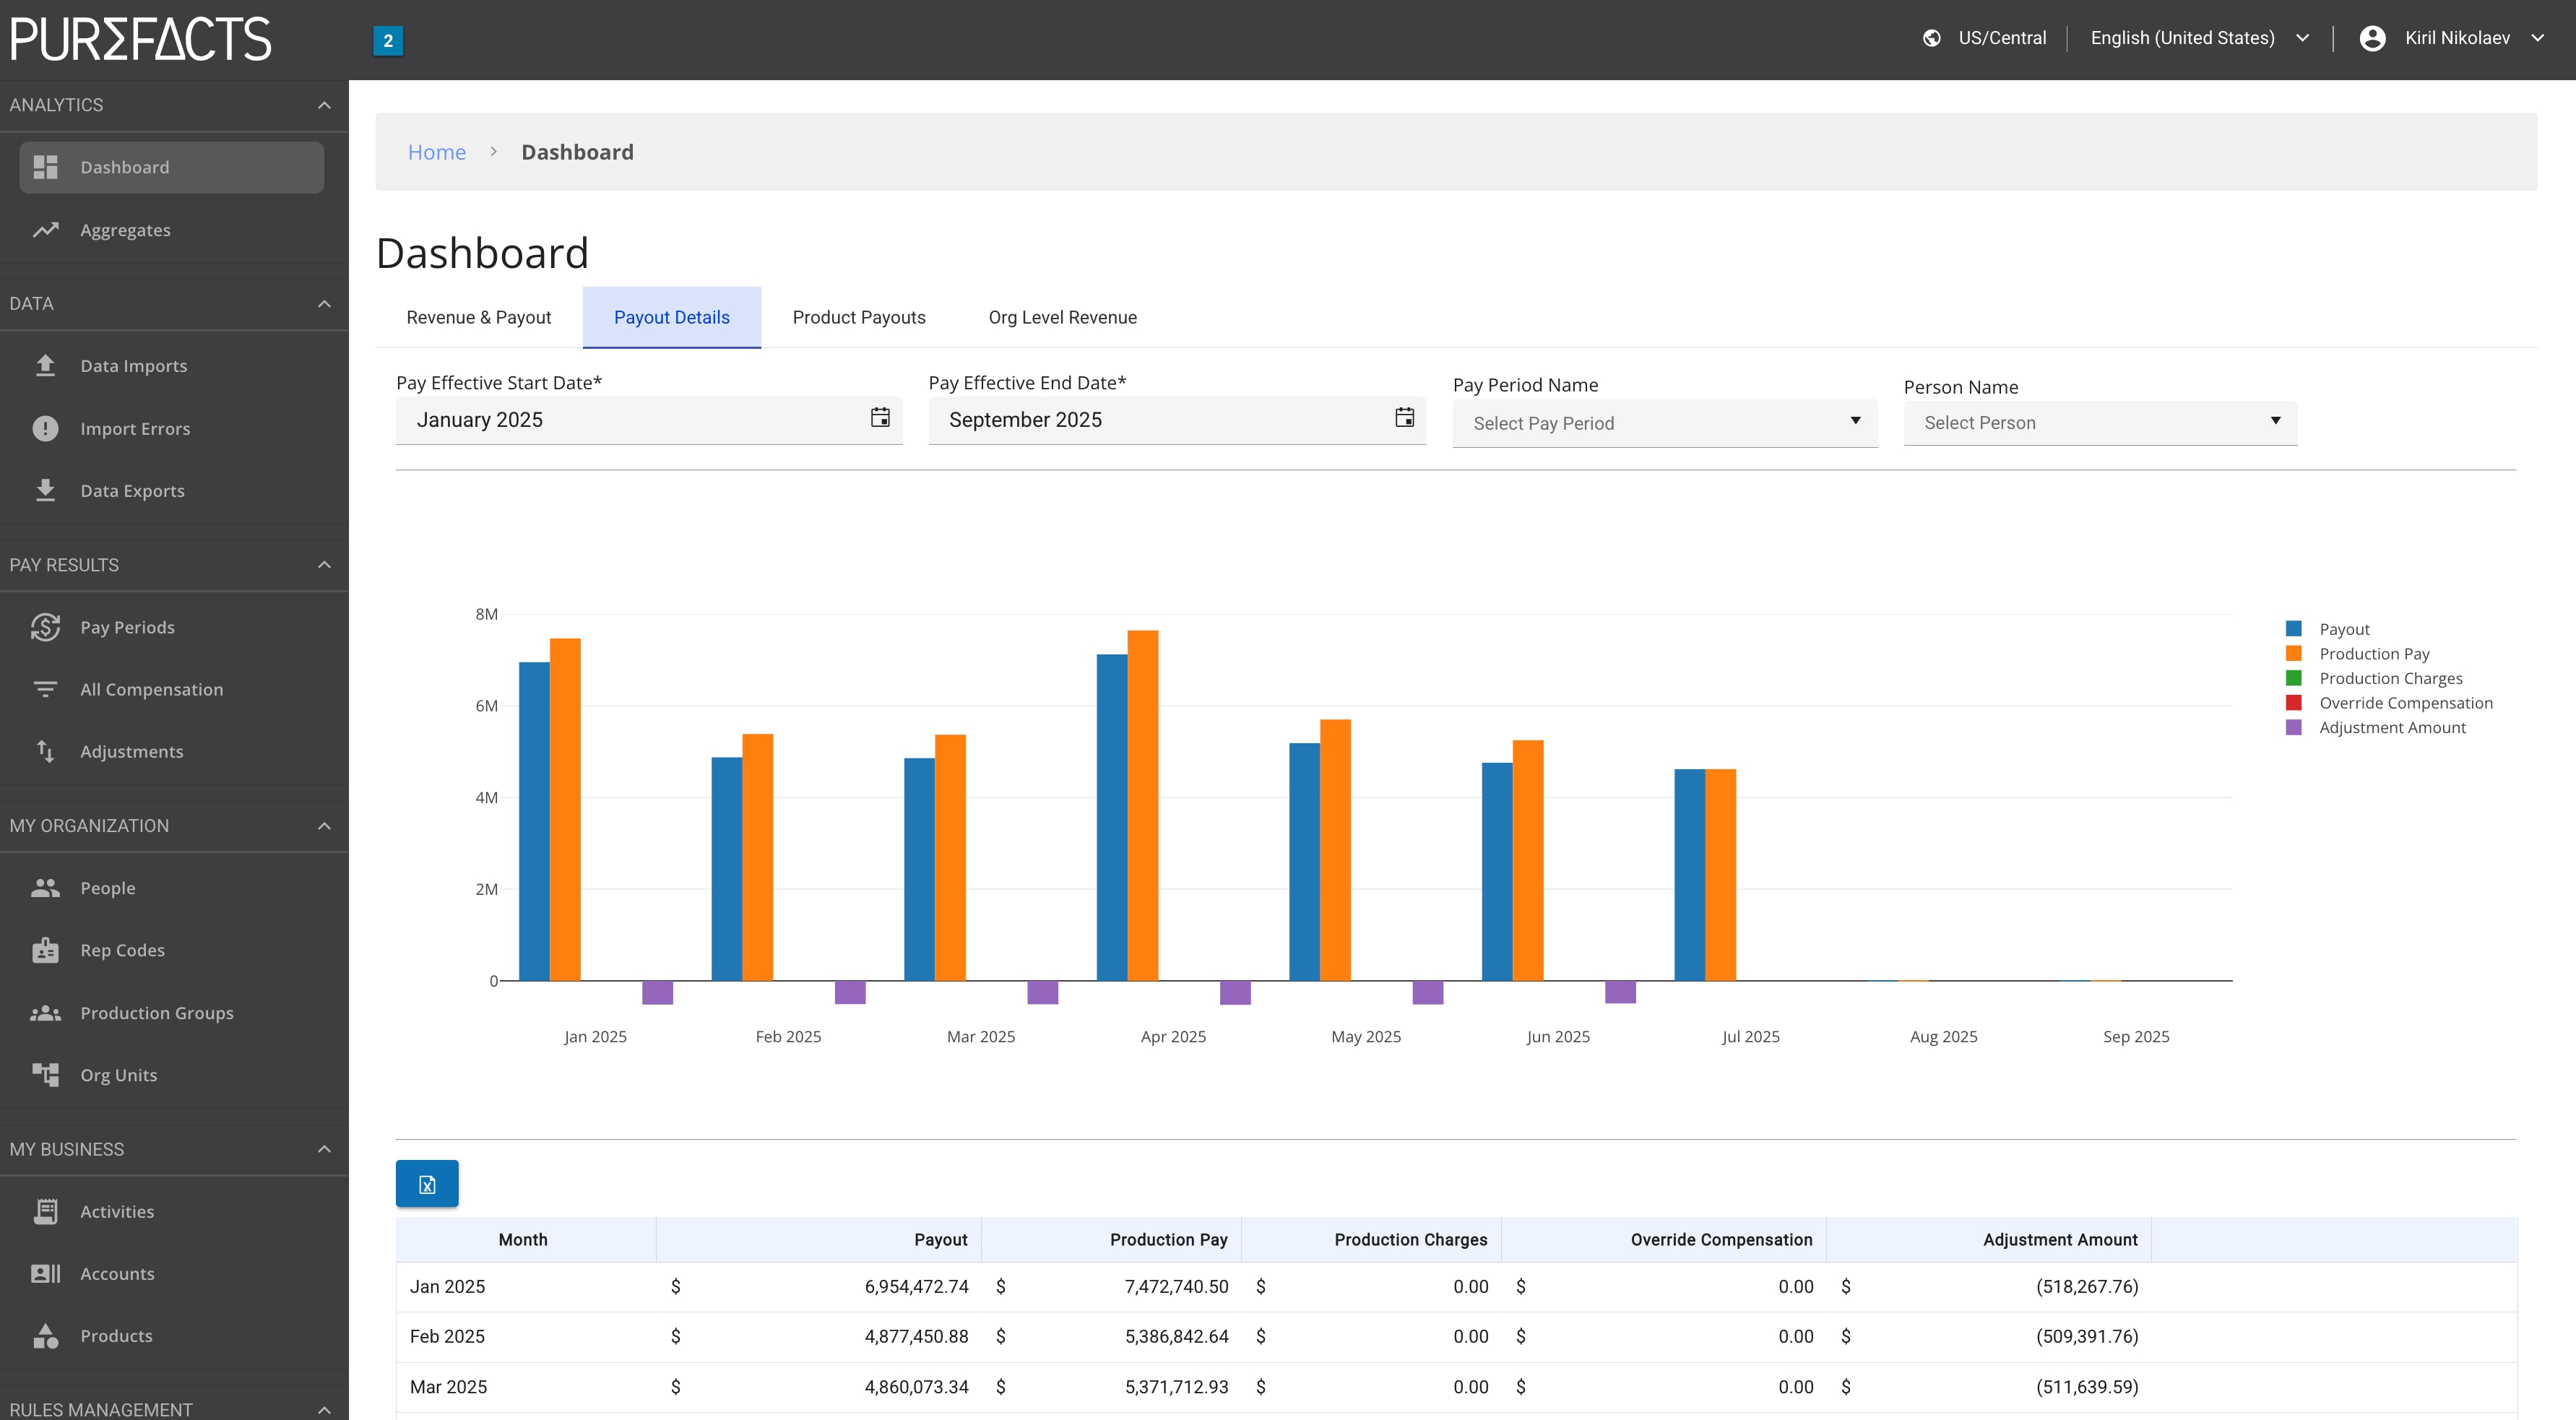Open Aggregates in the sidebar menu

point(172,230)
